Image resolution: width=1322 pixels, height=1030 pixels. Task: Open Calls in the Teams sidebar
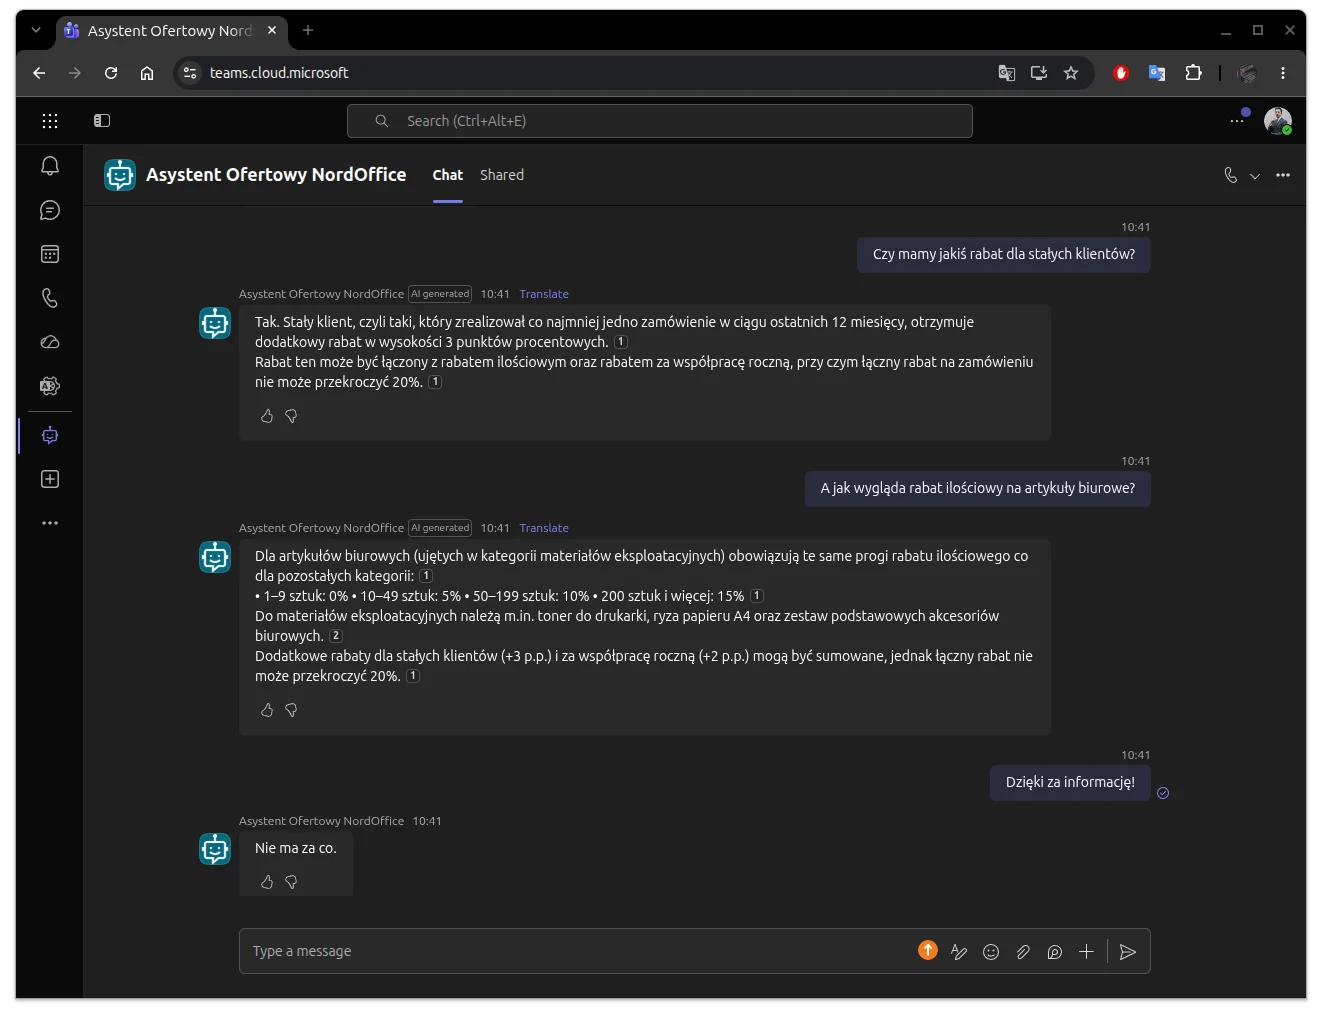coord(50,298)
